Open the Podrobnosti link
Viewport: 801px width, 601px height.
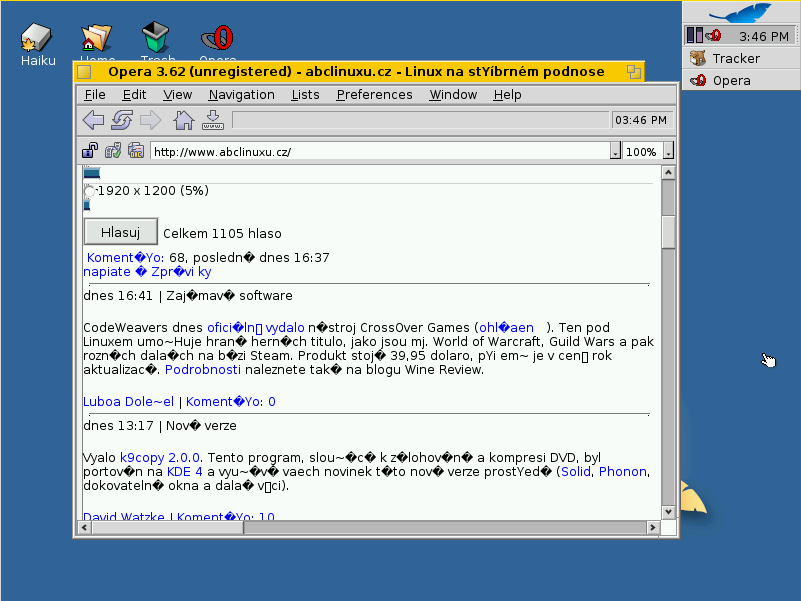pos(203,369)
